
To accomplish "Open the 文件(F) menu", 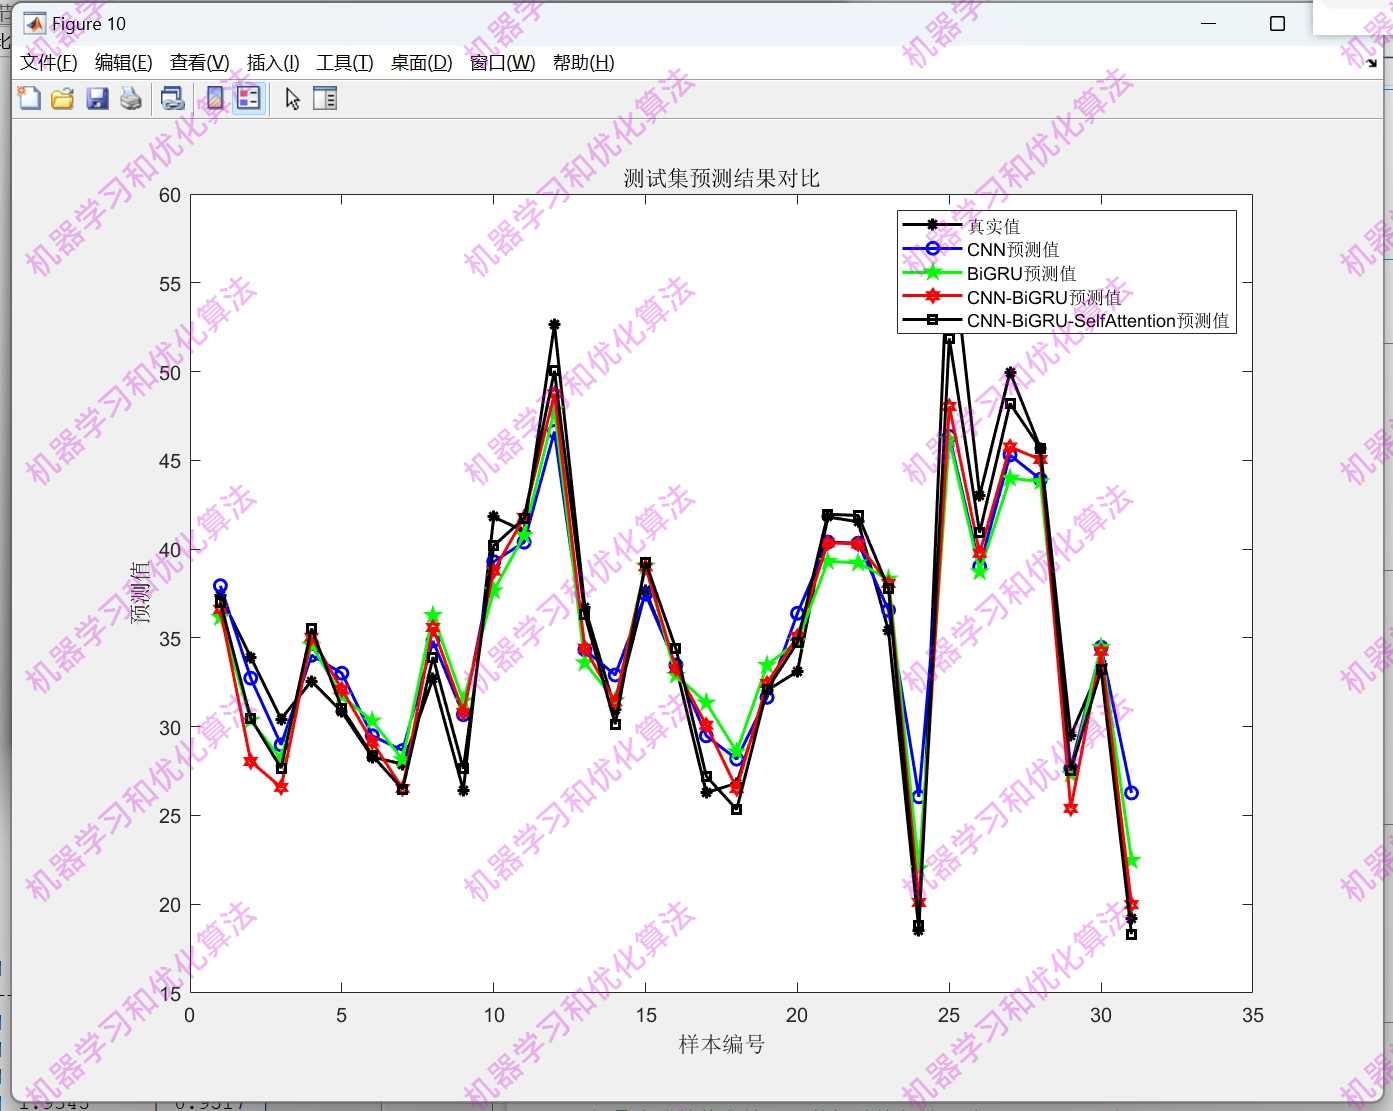I will click(47, 62).
